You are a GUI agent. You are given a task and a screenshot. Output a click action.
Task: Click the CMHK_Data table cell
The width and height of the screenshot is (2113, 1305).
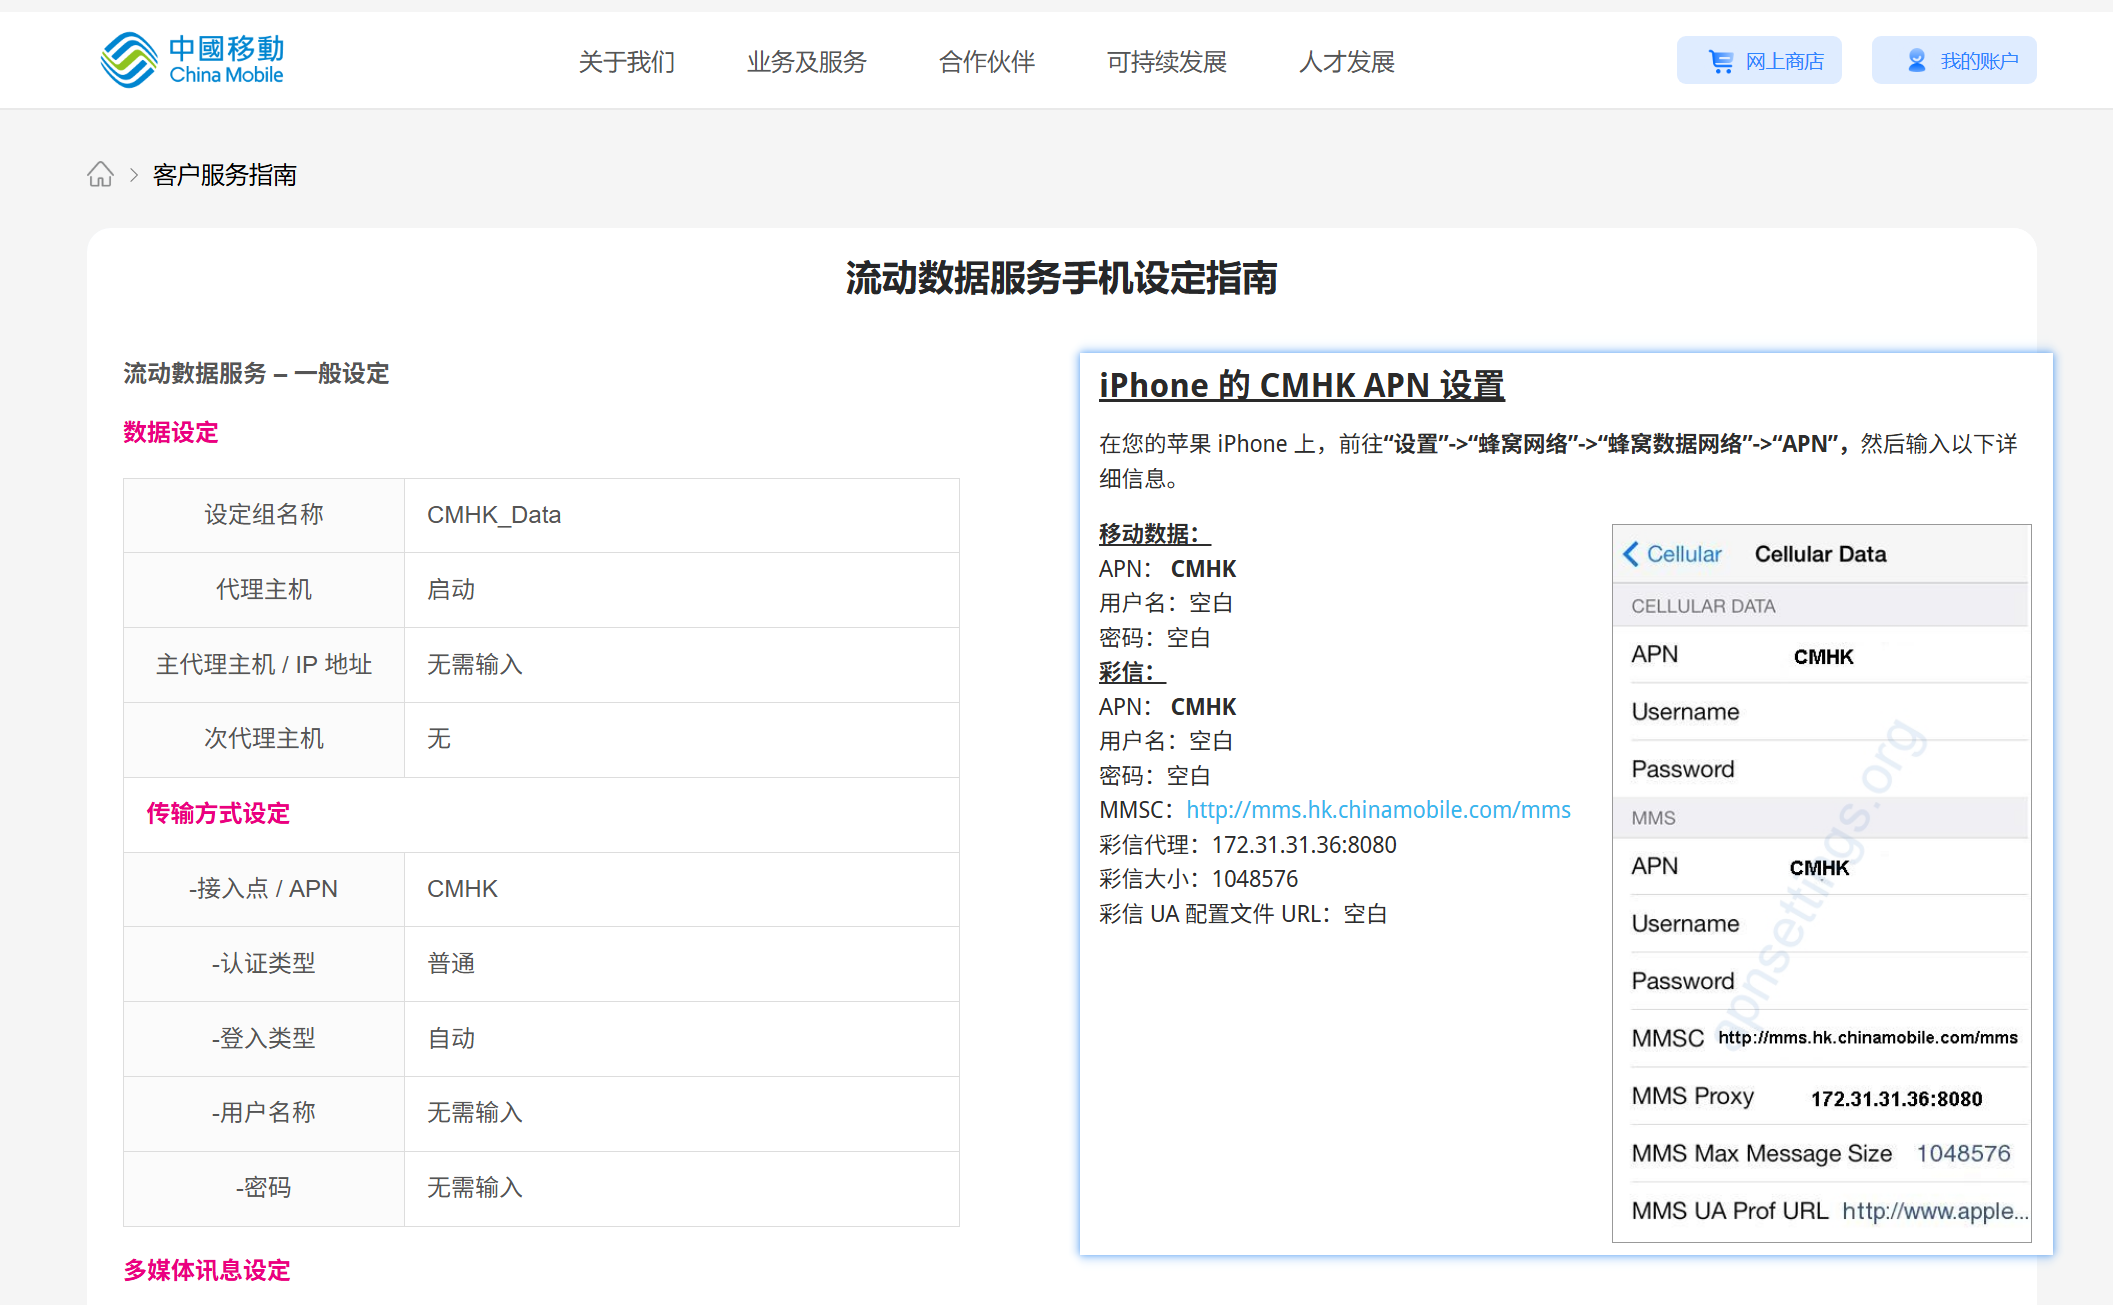click(494, 515)
